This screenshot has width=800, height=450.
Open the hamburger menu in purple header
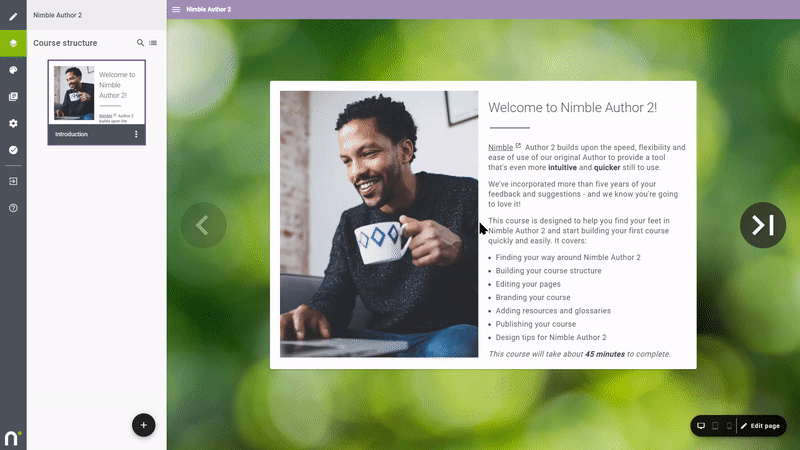point(176,9)
